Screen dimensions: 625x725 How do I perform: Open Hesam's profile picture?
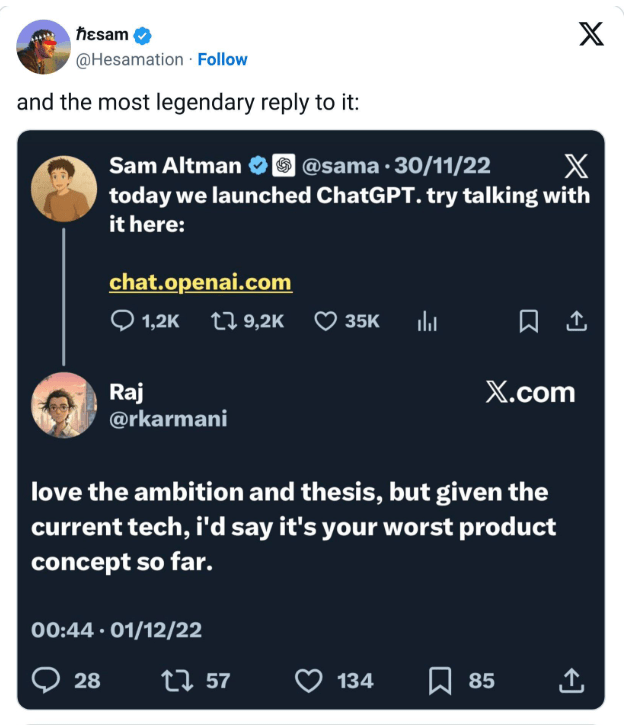coord(43,47)
